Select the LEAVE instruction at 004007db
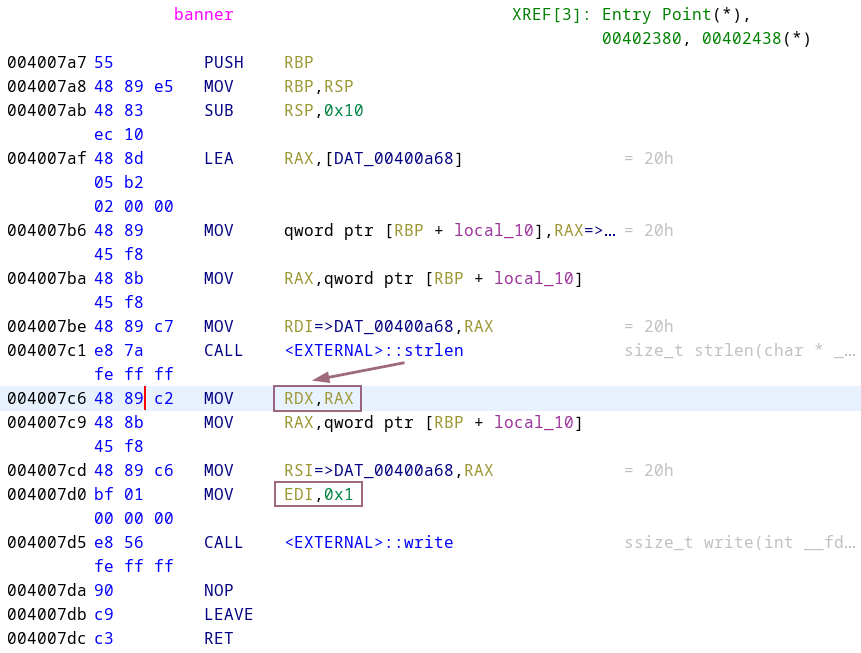Screen dimensions: 861x653 (x=228, y=615)
